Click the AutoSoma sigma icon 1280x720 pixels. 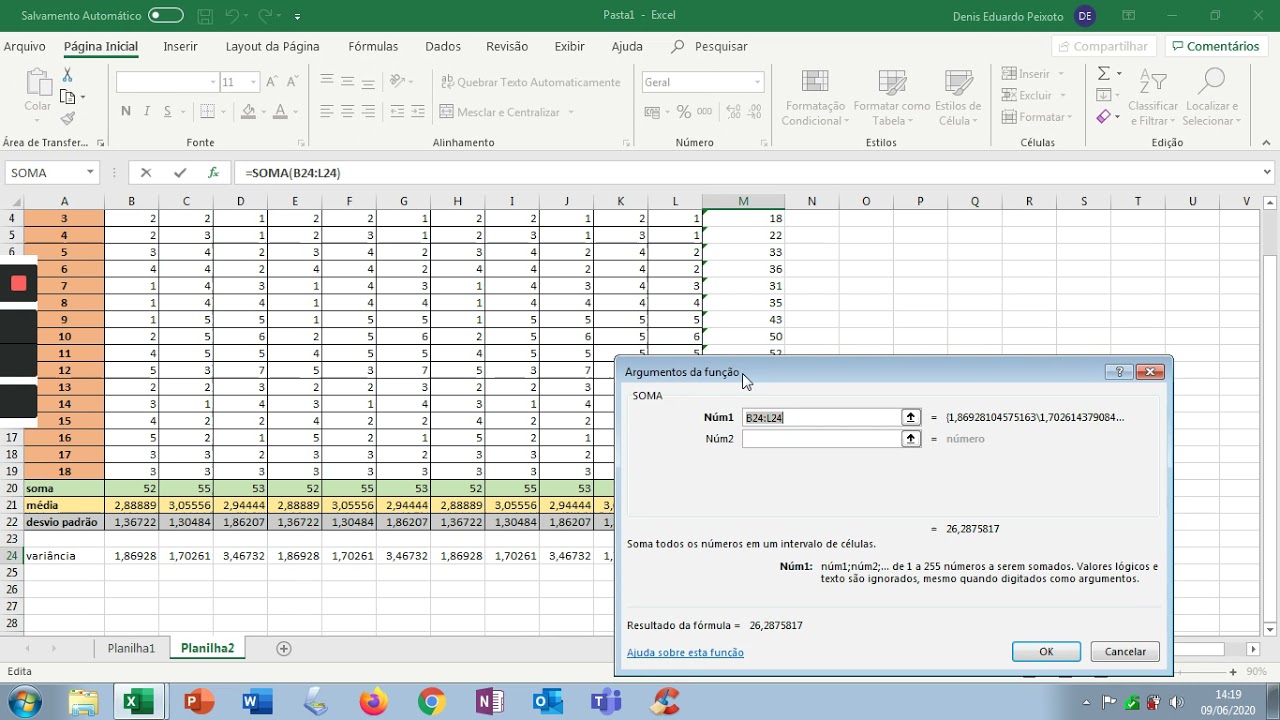[1104, 74]
